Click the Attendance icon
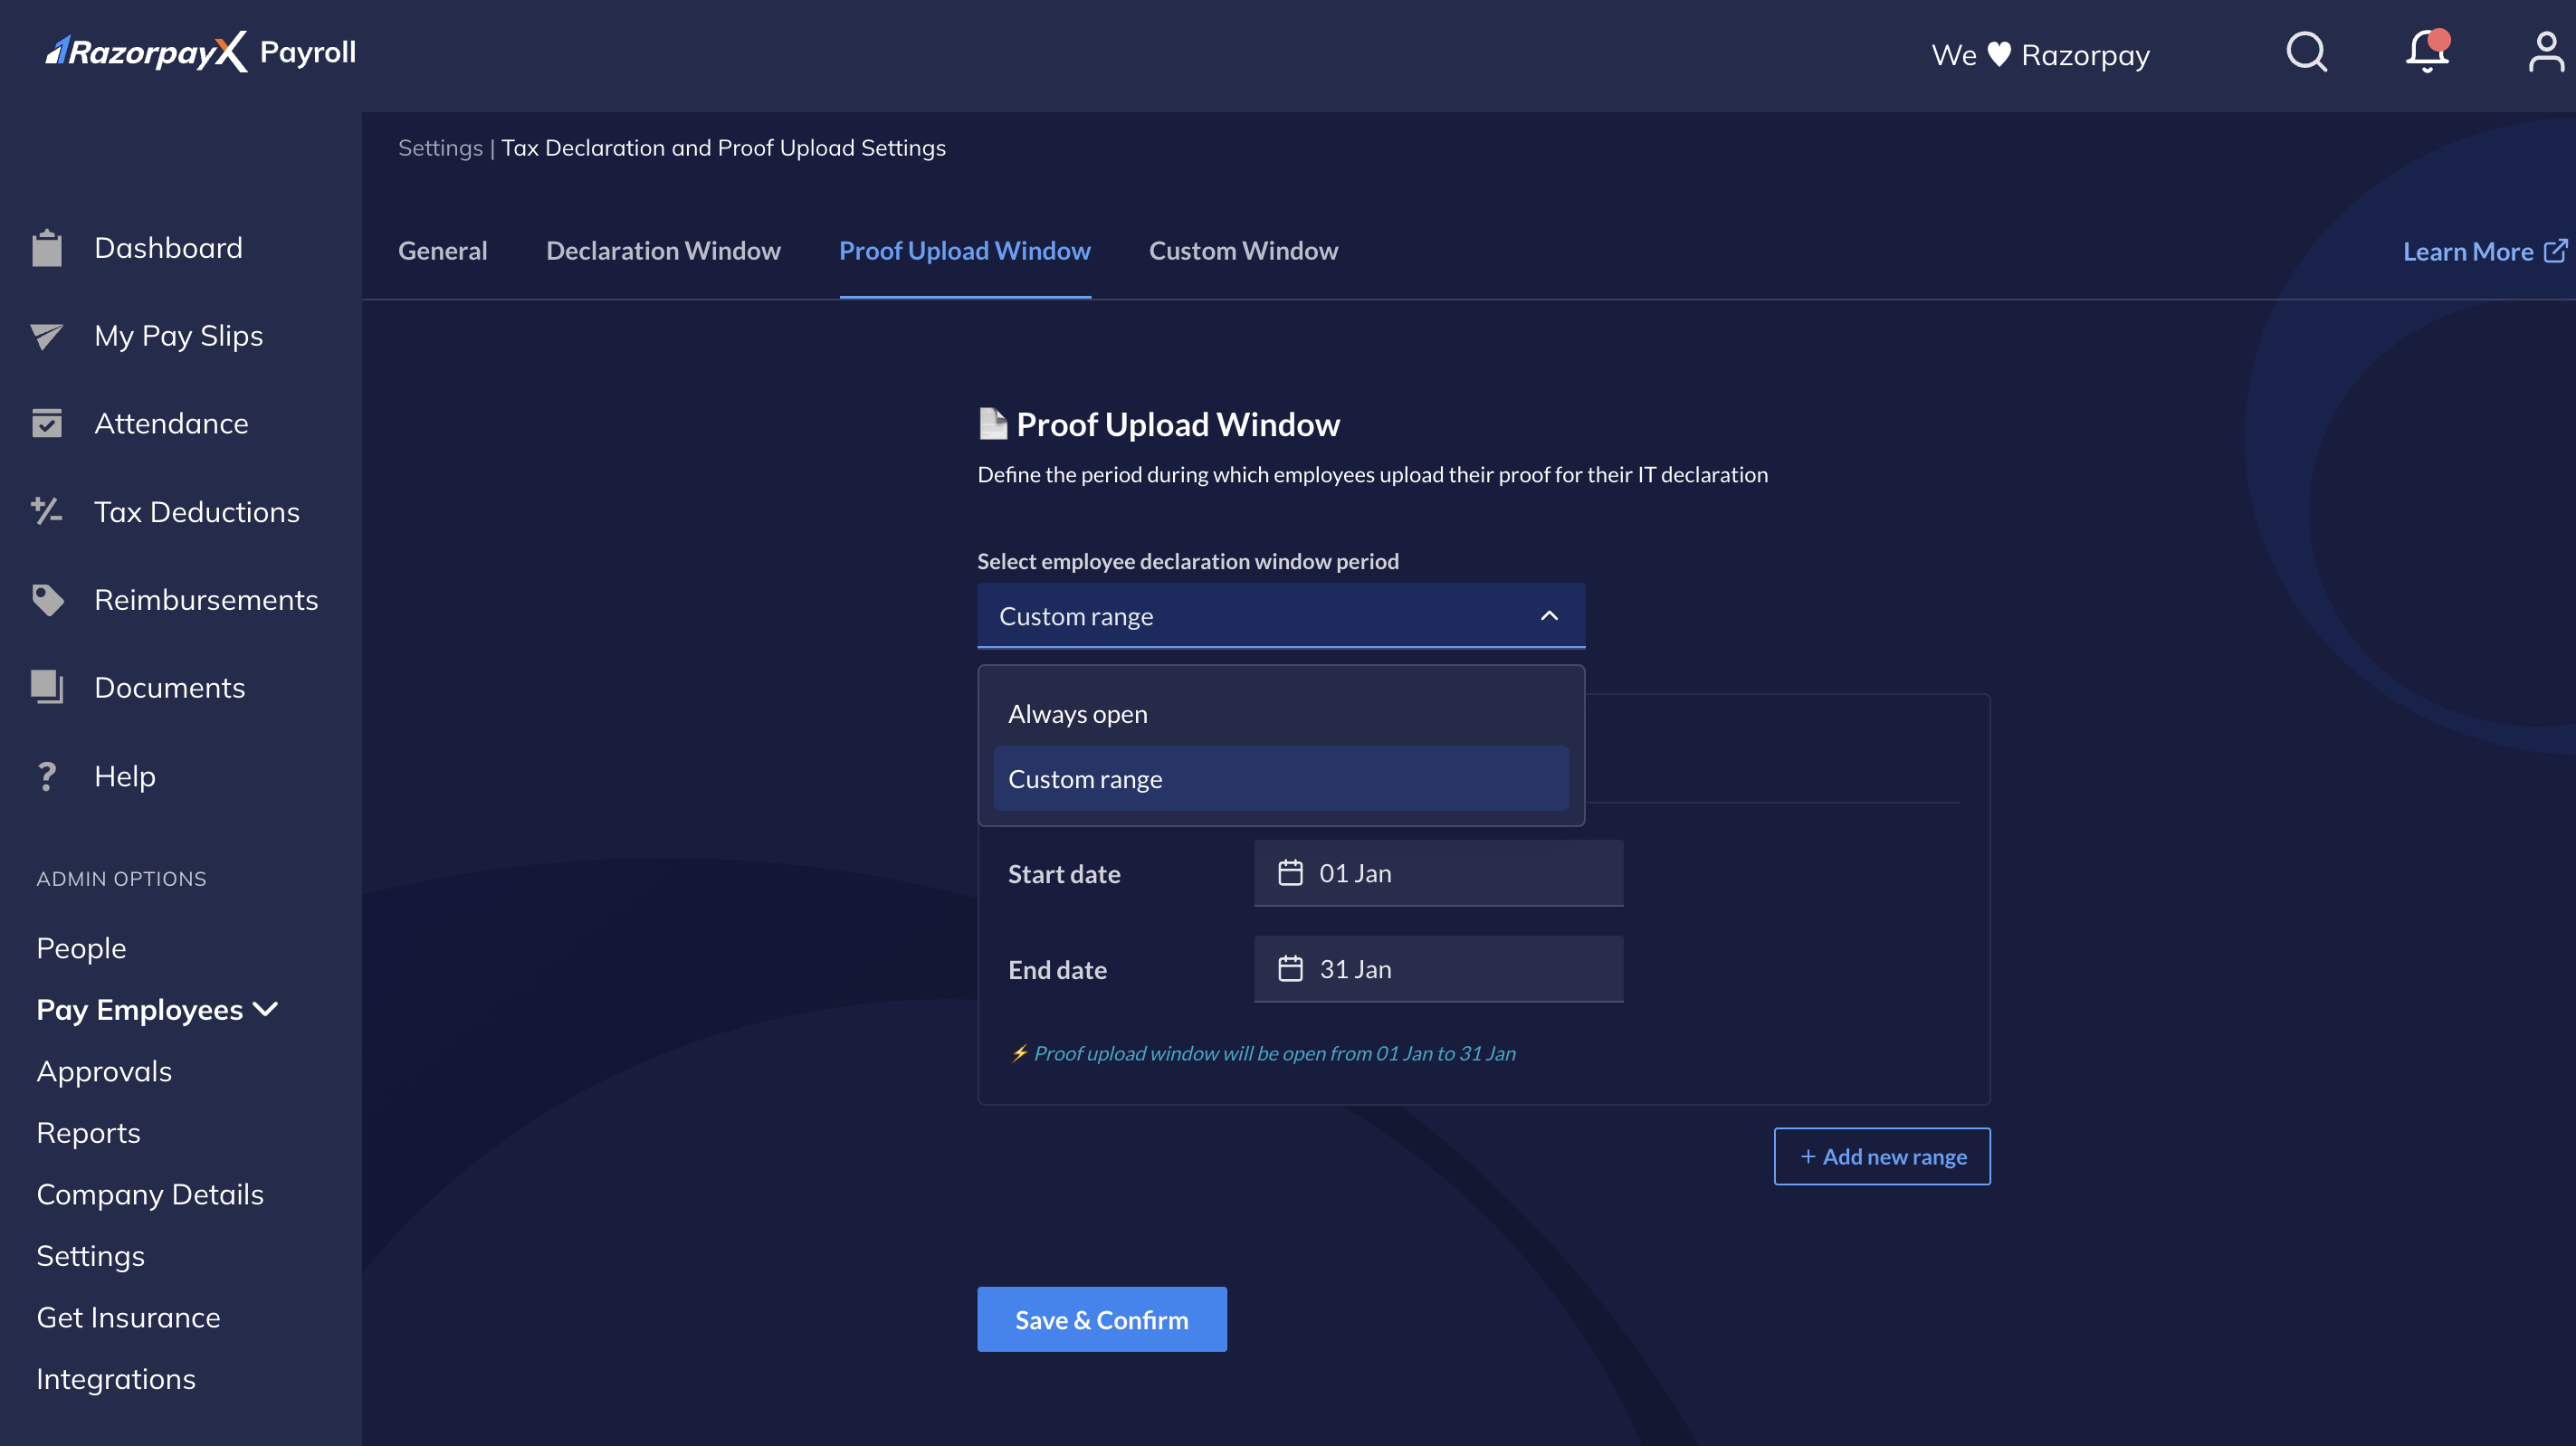Viewport: 2576px width, 1446px height. tap(46, 424)
